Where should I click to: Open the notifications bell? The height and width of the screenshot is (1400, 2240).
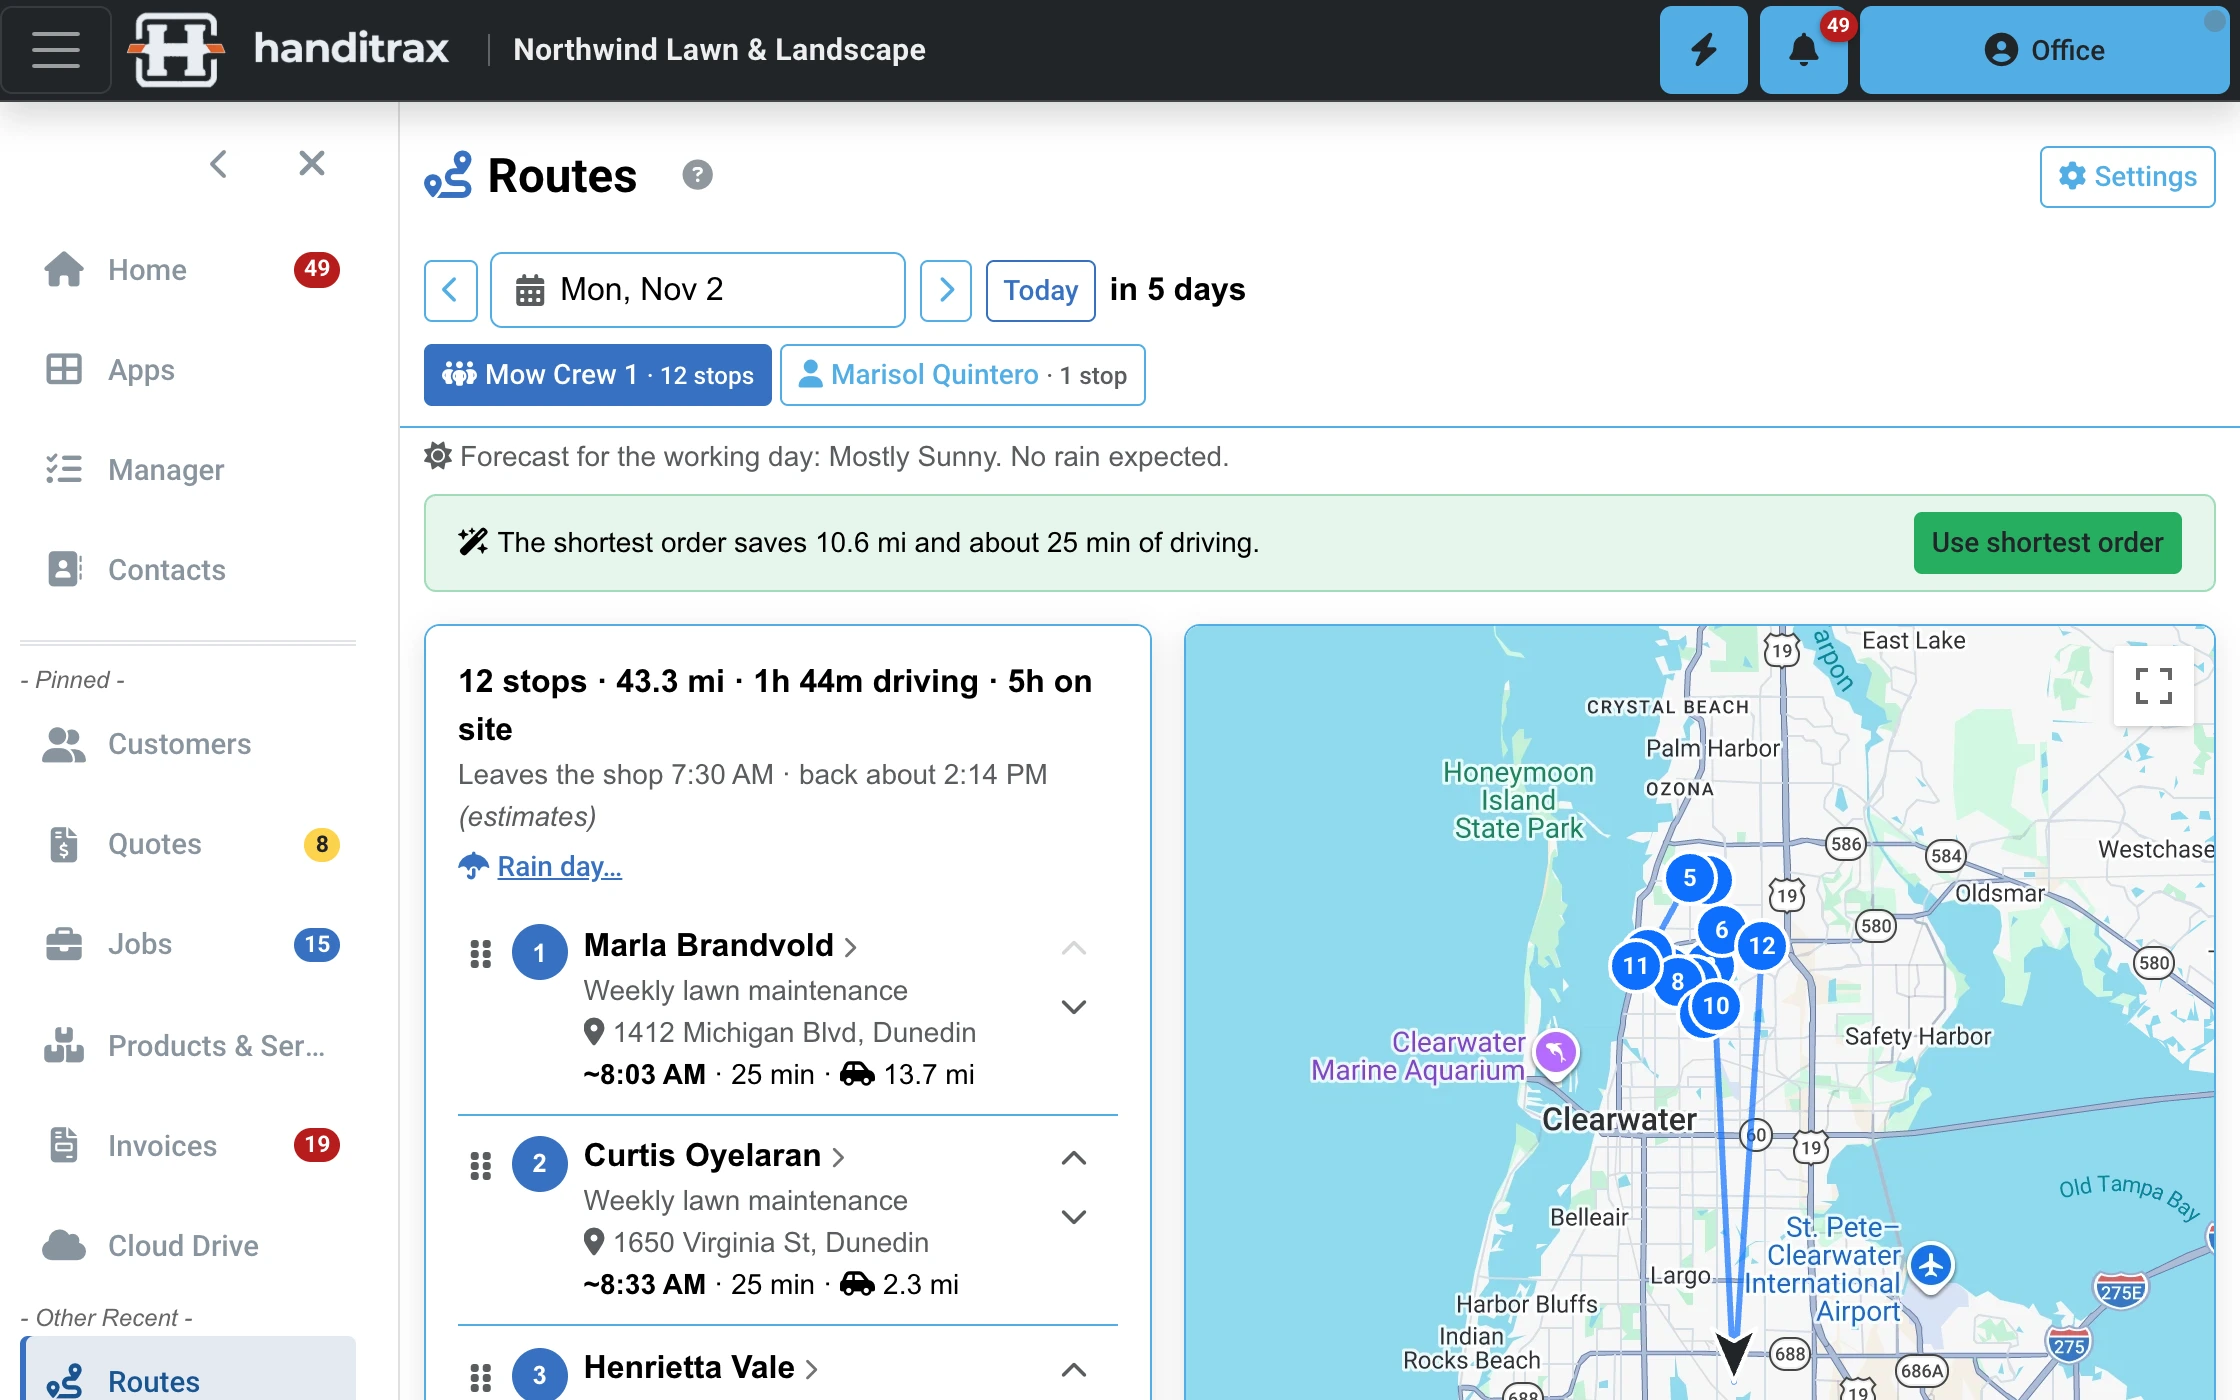[1803, 50]
